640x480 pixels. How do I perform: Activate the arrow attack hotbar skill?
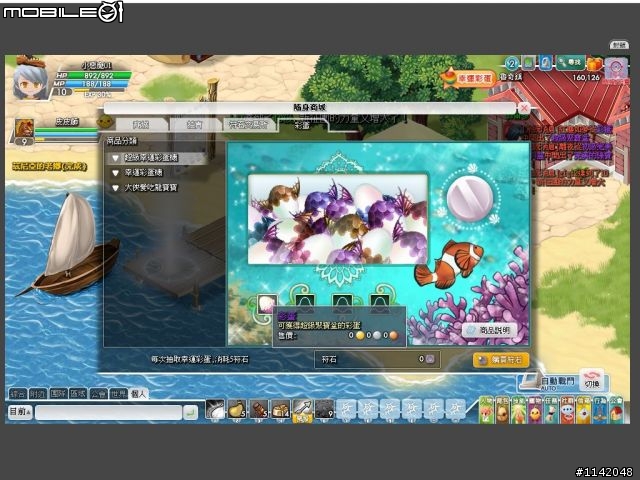click(302, 409)
